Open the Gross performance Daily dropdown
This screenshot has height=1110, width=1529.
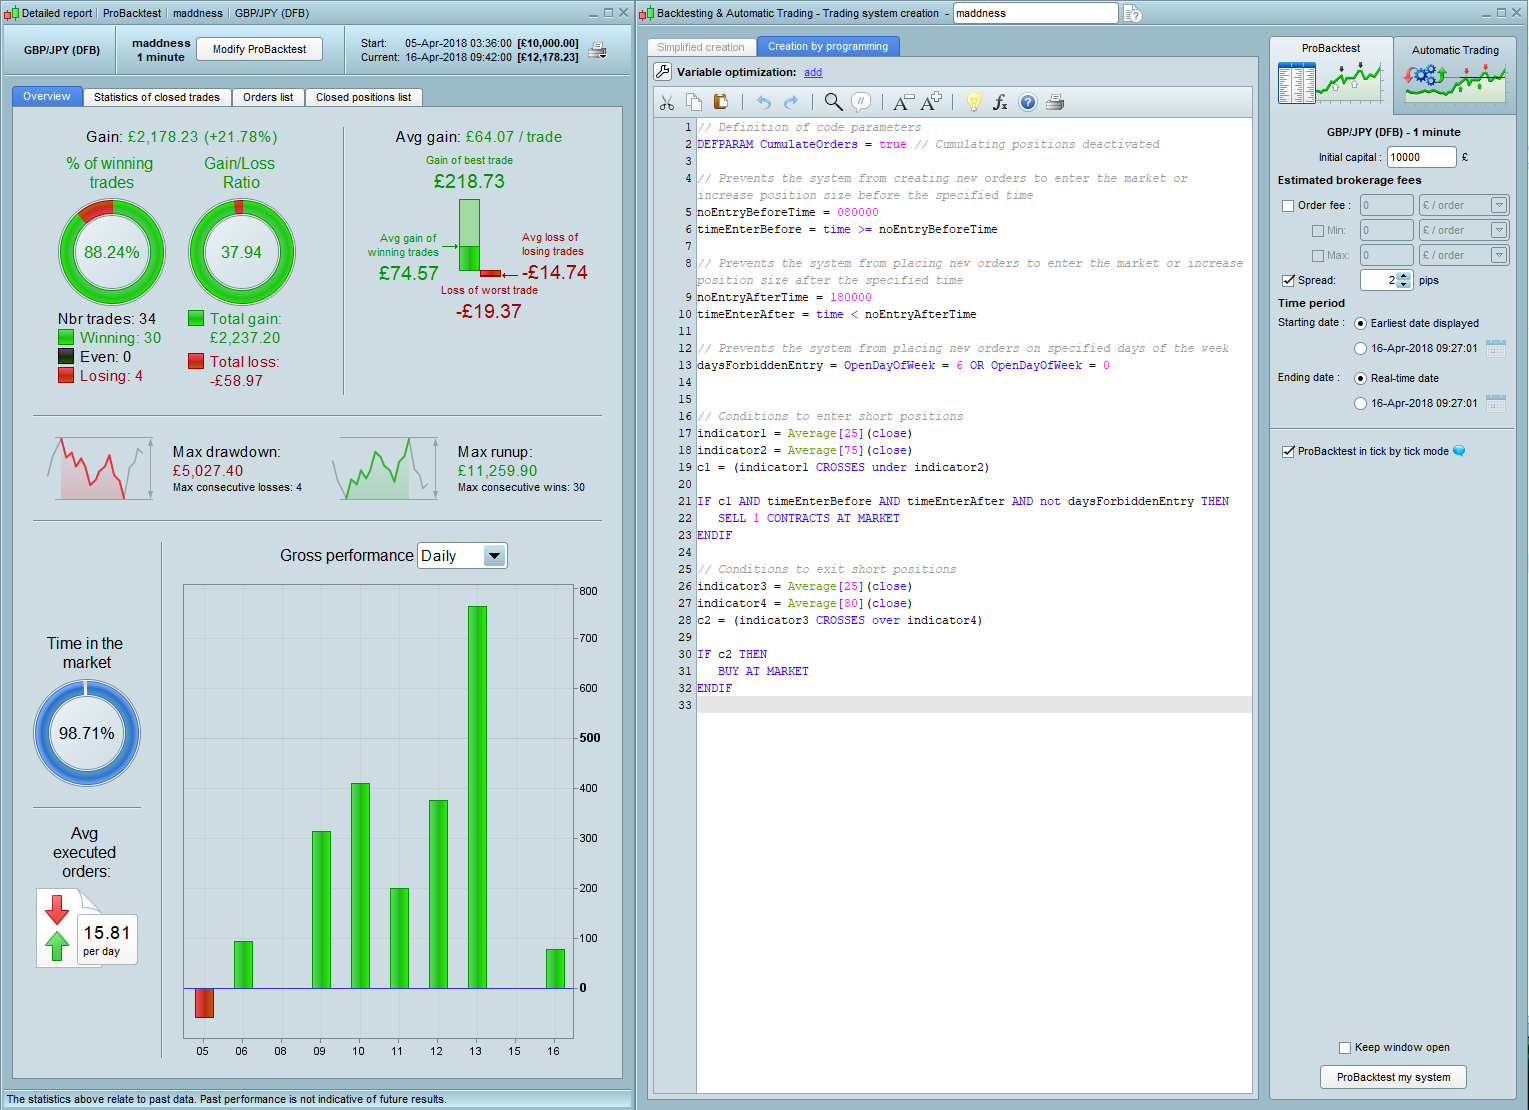(x=494, y=556)
